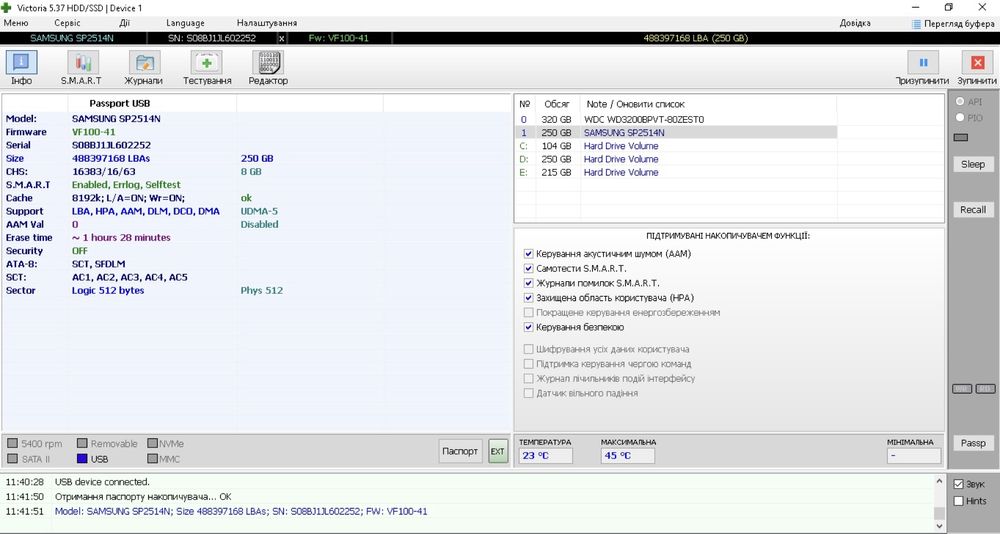Viewport: 1000px width, 534px height.
Task: Toggle Самотести S.M.A.R.T. checkbox
Action: (x=528, y=269)
